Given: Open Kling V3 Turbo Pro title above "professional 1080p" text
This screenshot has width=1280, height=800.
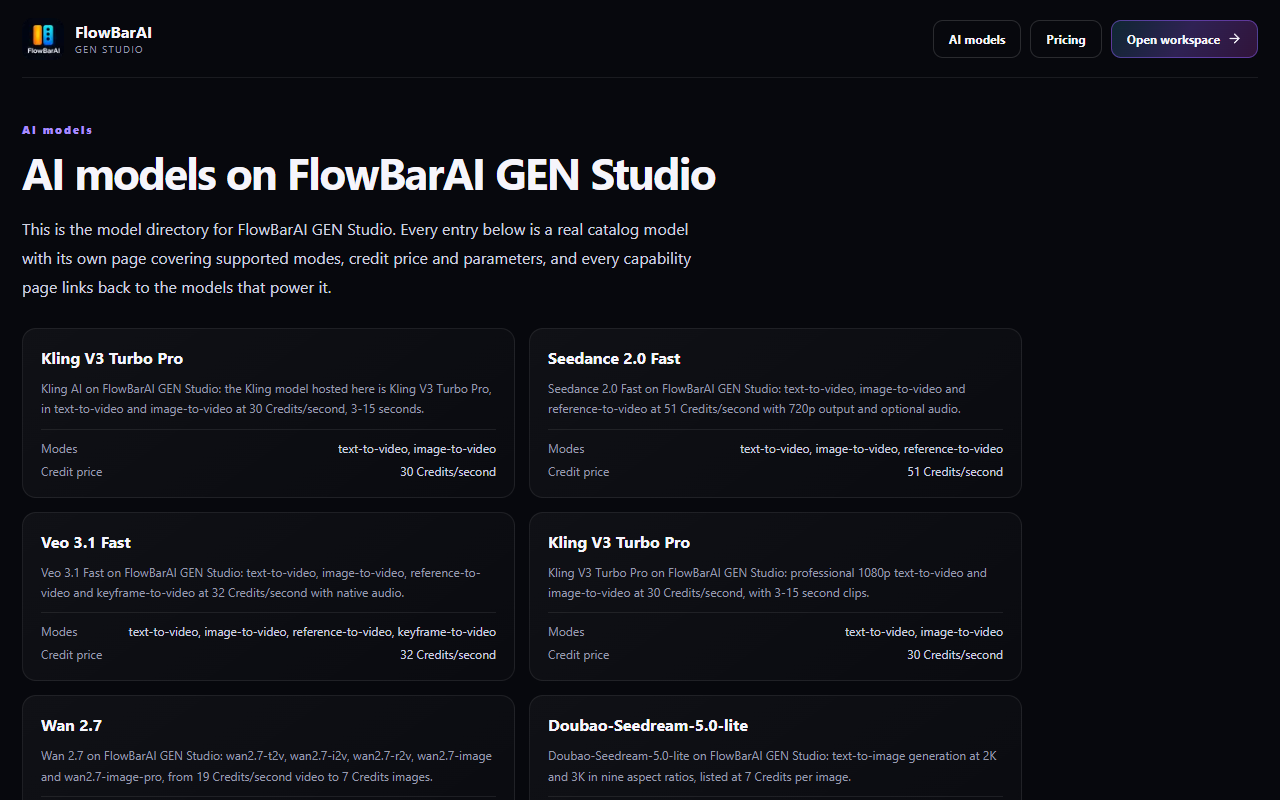Looking at the screenshot, I should coord(619,542).
